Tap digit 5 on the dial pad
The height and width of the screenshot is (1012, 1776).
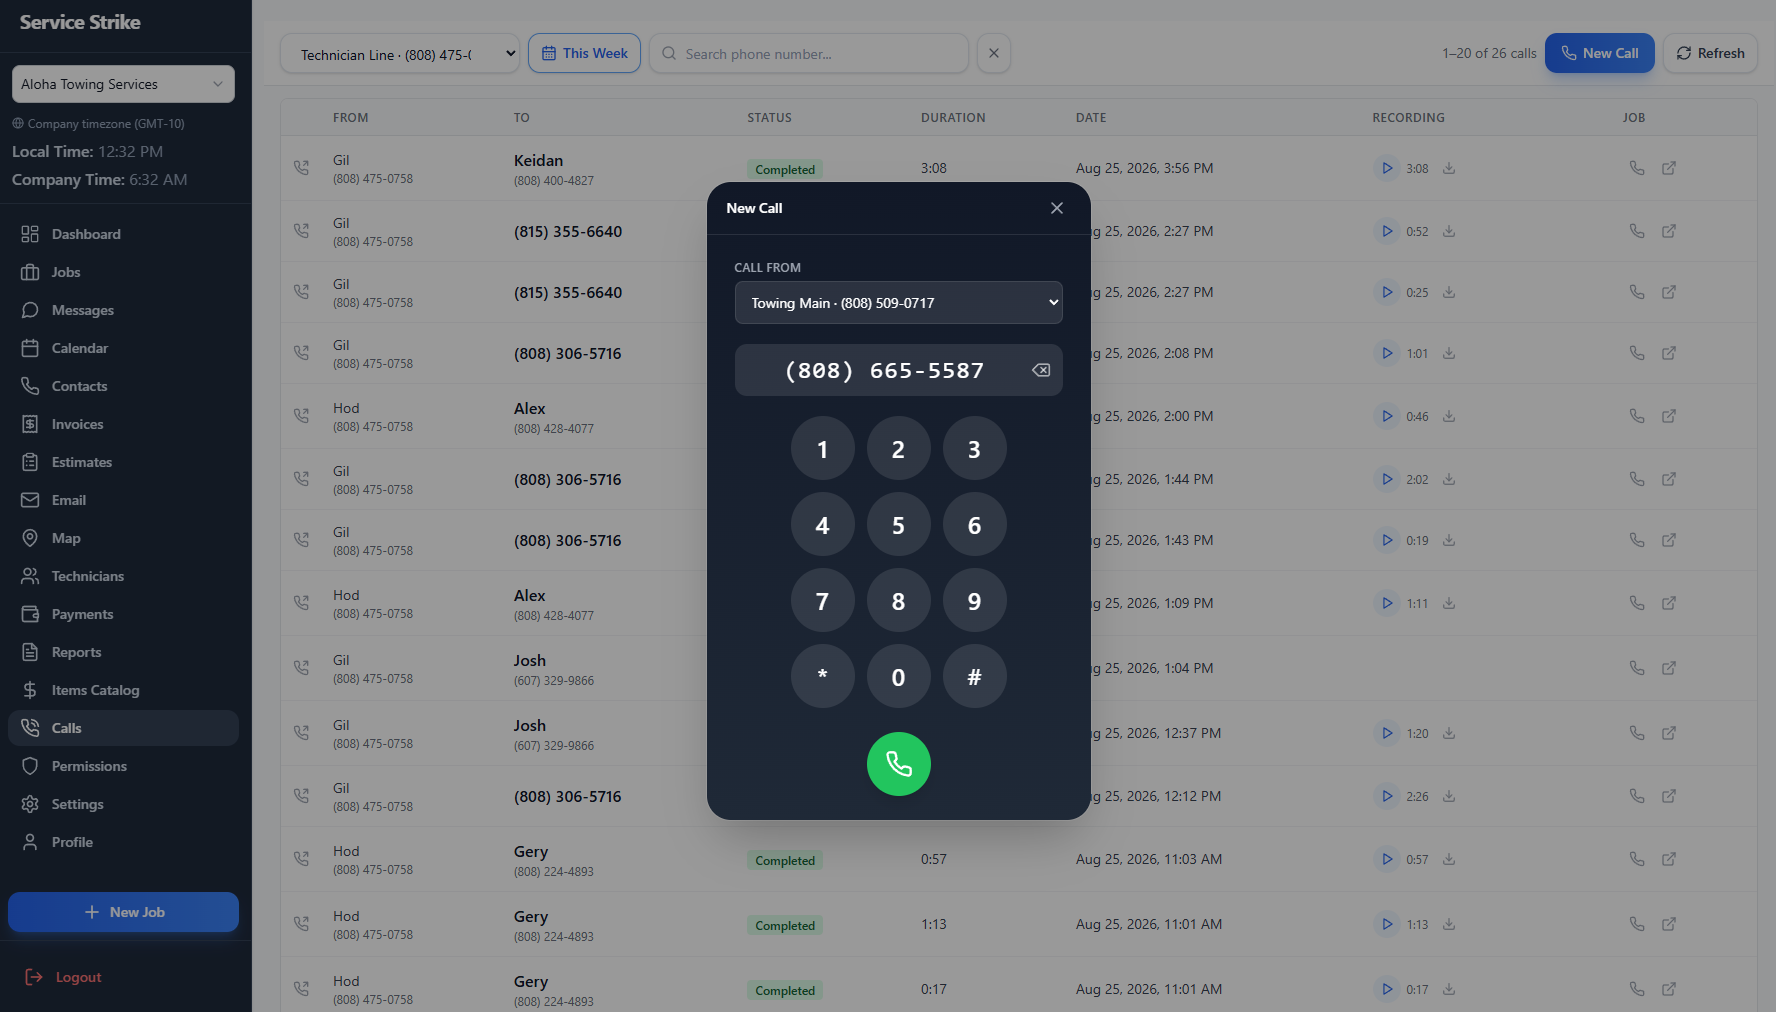[898, 525]
